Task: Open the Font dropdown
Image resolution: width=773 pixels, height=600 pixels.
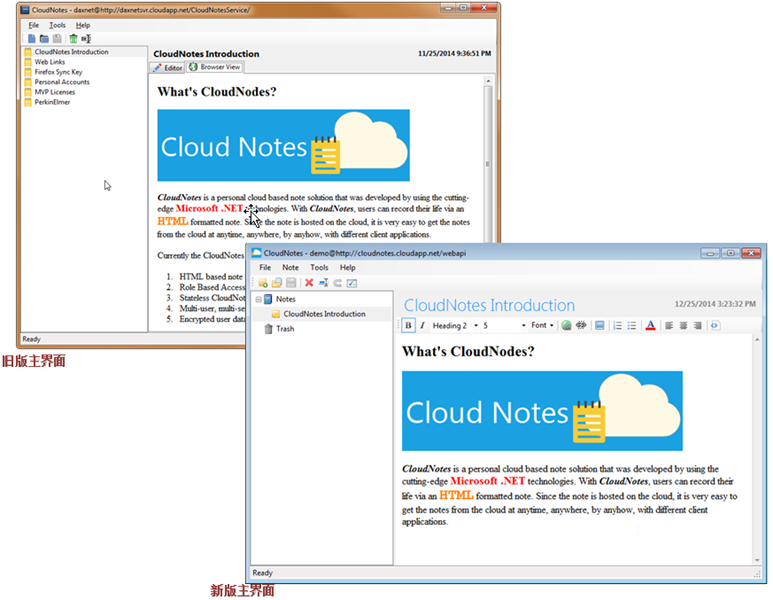Action: coord(542,325)
